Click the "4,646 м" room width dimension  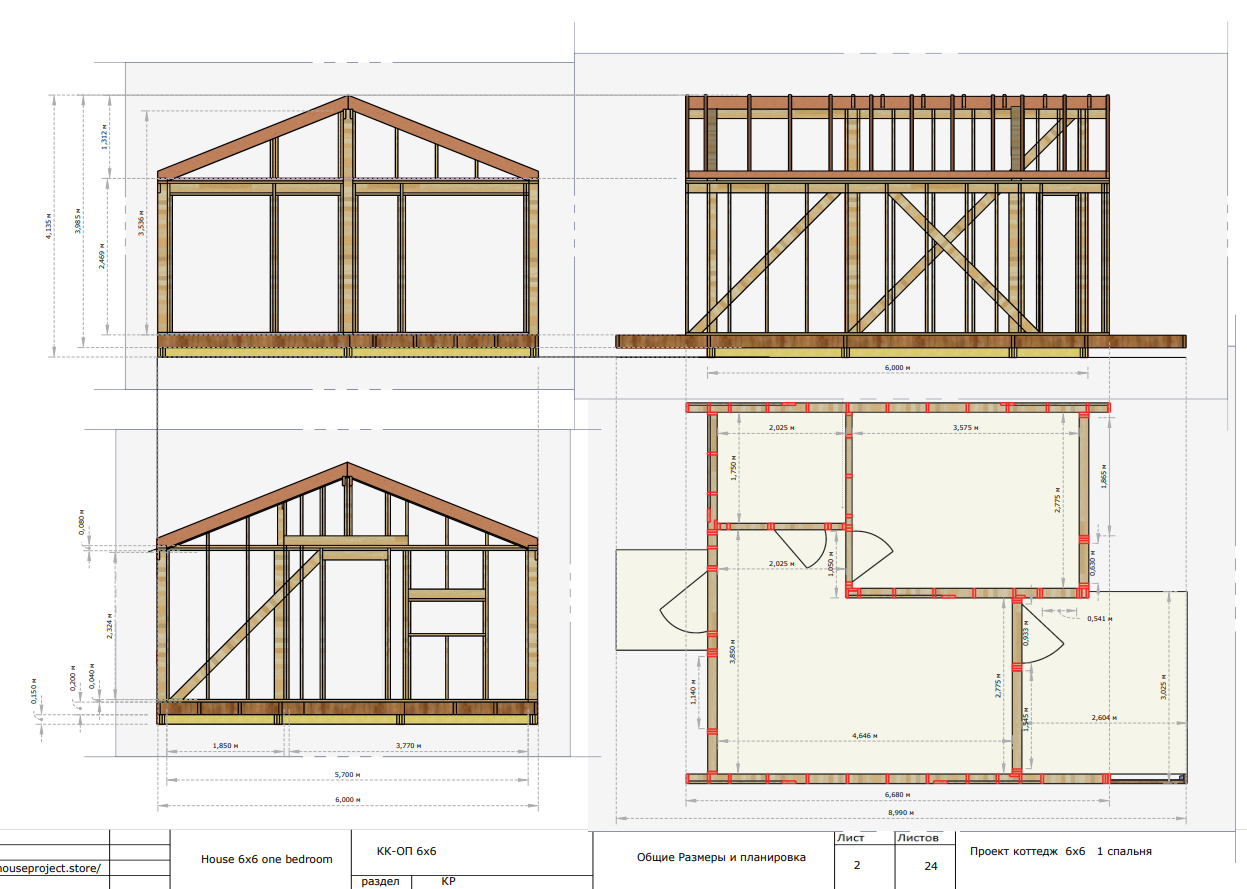click(866, 736)
